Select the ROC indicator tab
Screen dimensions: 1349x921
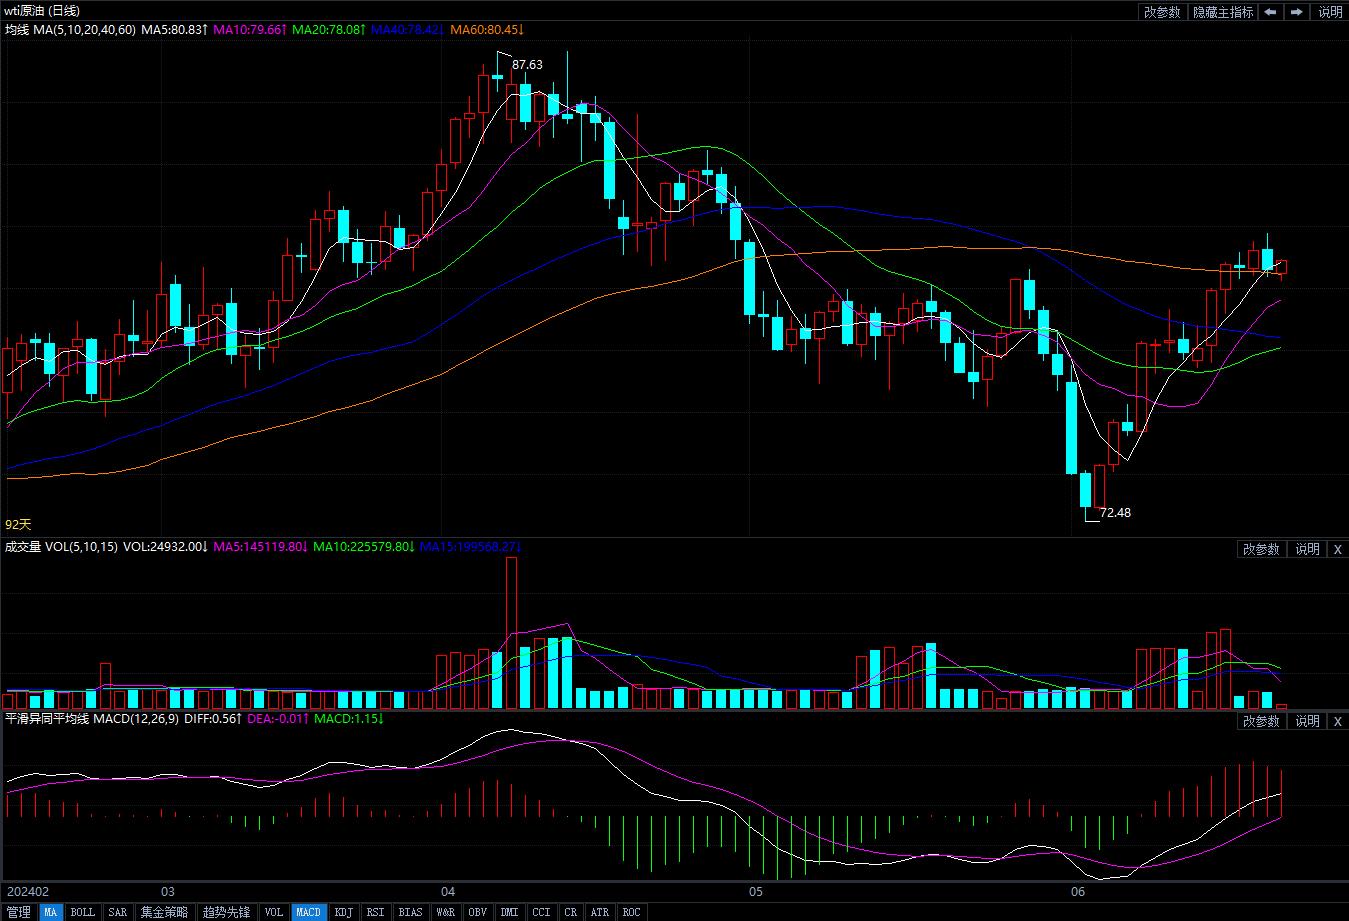631,912
